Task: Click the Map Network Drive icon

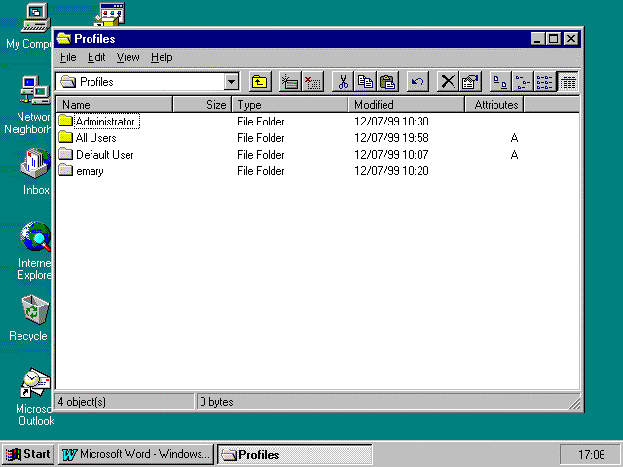Action: [290, 82]
